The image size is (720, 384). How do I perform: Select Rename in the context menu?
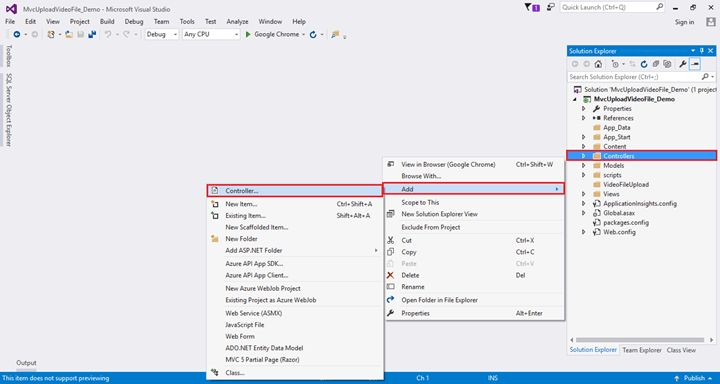click(474, 287)
